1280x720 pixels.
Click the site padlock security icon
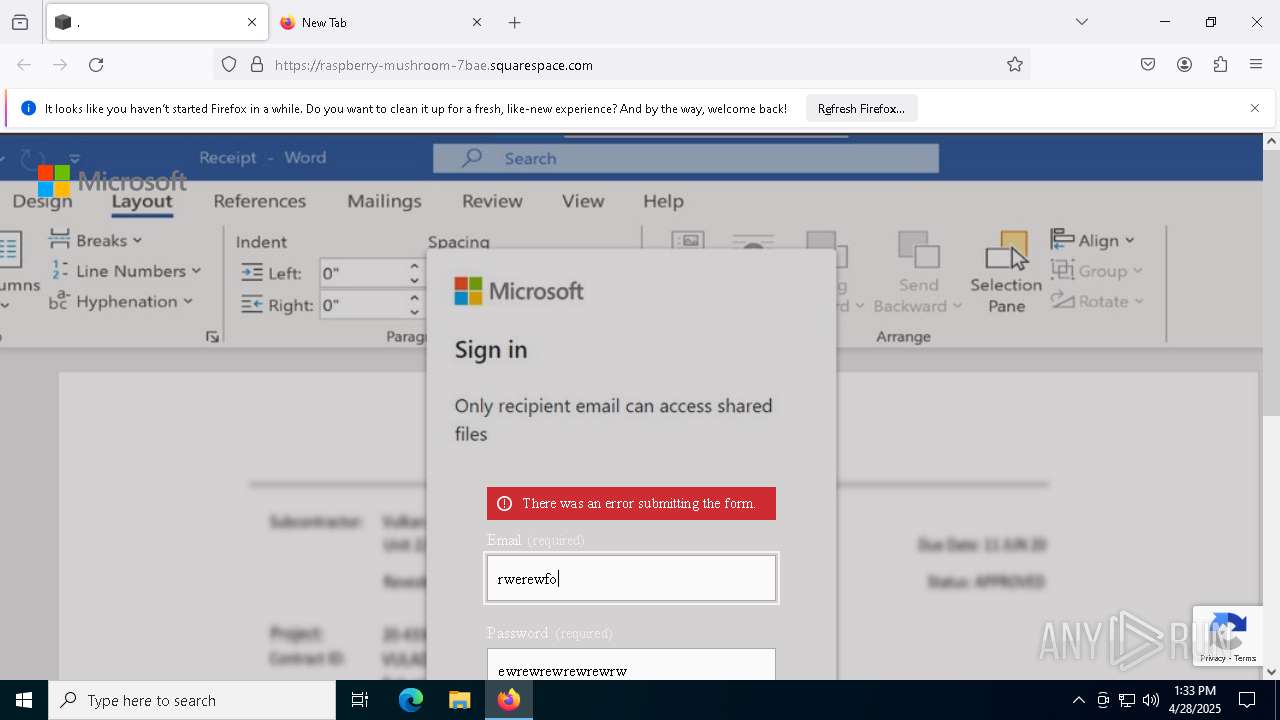pyautogui.click(x=257, y=65)
